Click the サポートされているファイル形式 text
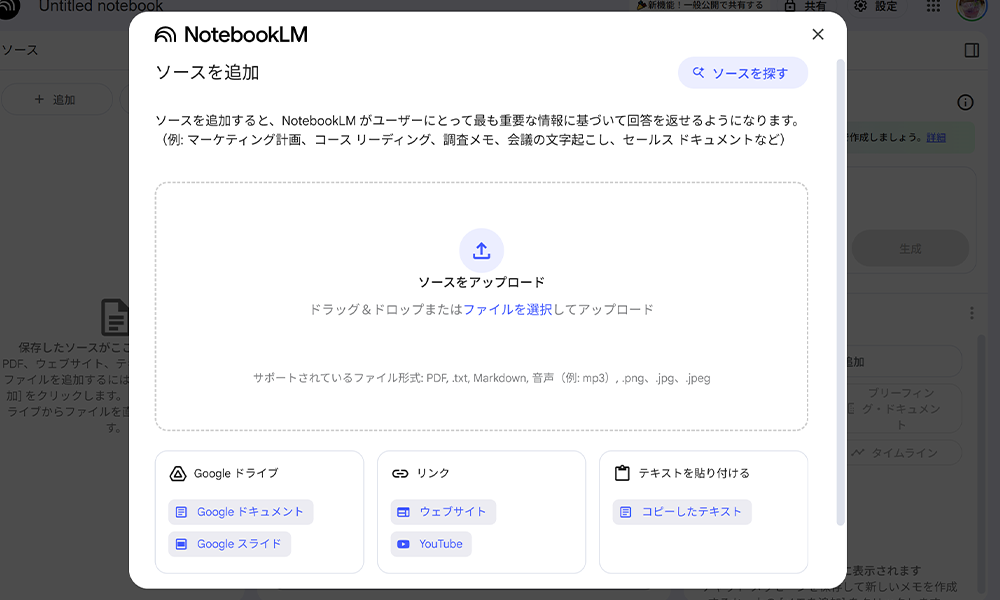The height and width of the screenshot is (600, 1000). 482,378
